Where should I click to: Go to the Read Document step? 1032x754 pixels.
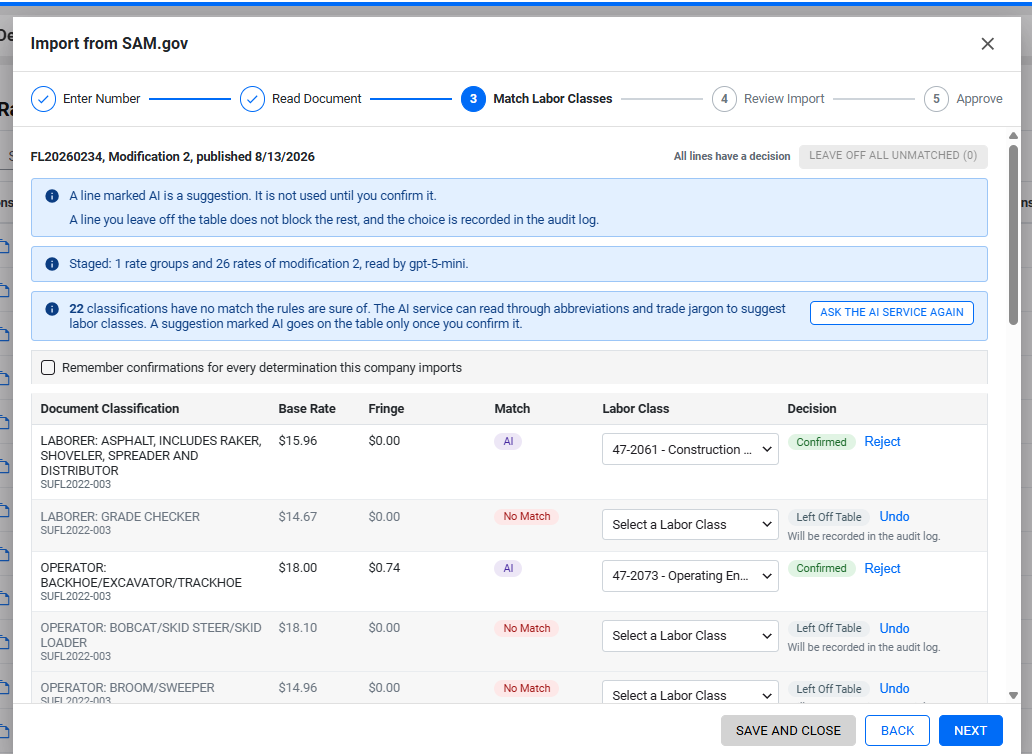[x=301, y=99]
